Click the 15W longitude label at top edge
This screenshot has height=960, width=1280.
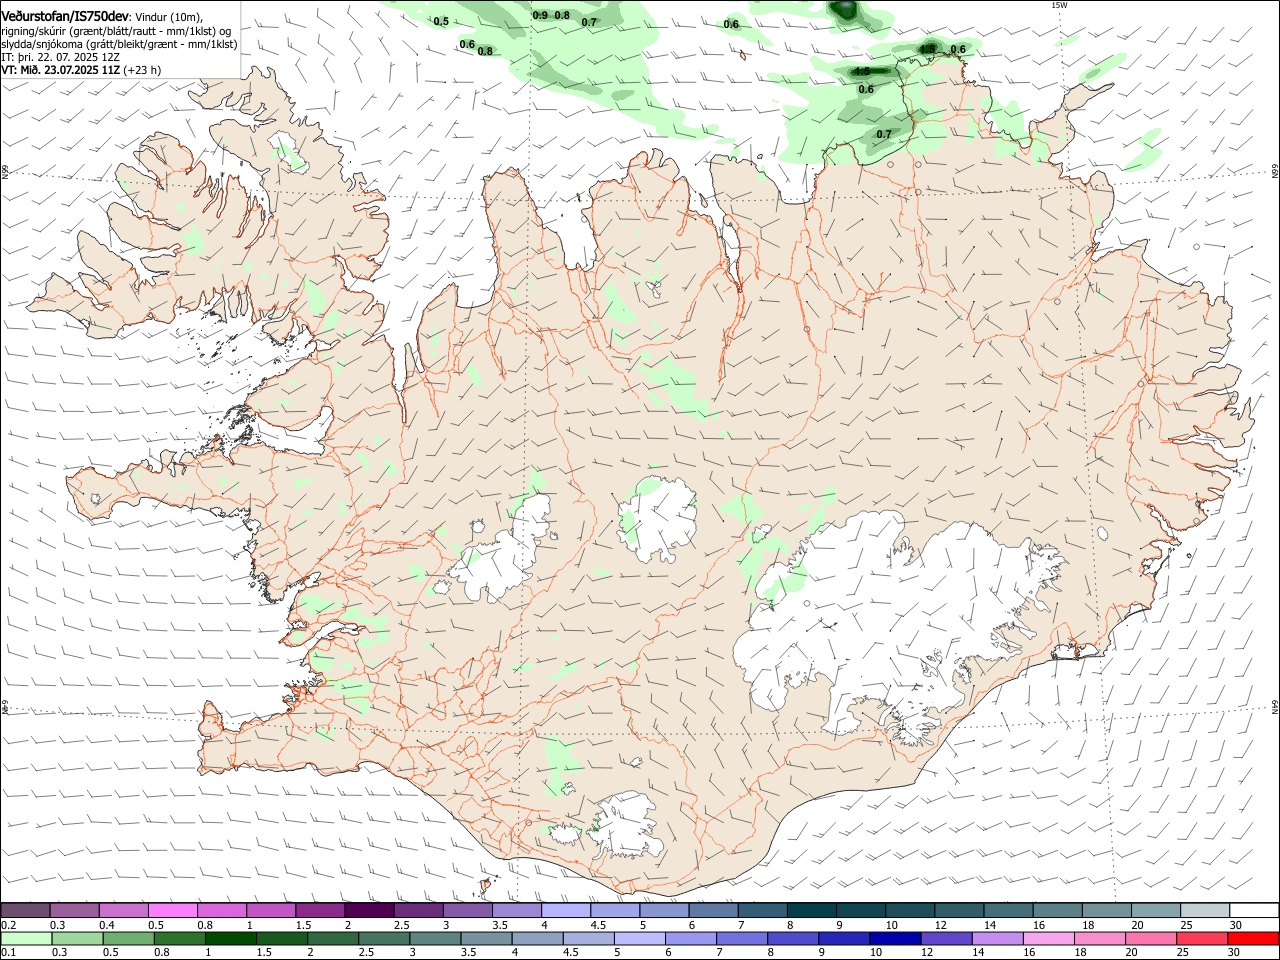1059,5
